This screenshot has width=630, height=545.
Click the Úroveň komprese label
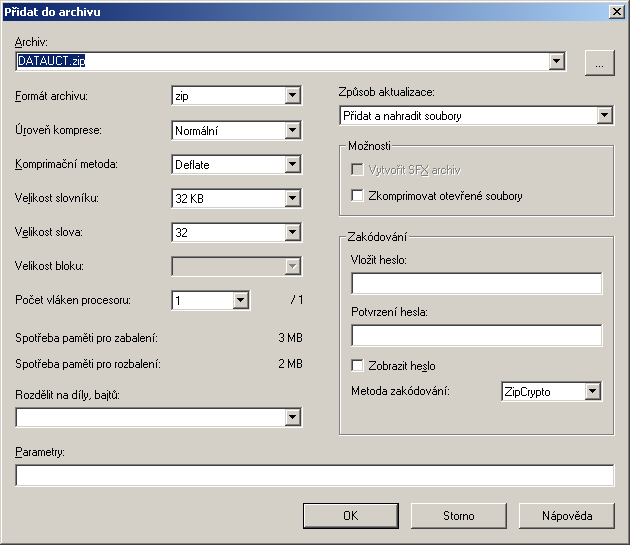(x=58, y=130)
